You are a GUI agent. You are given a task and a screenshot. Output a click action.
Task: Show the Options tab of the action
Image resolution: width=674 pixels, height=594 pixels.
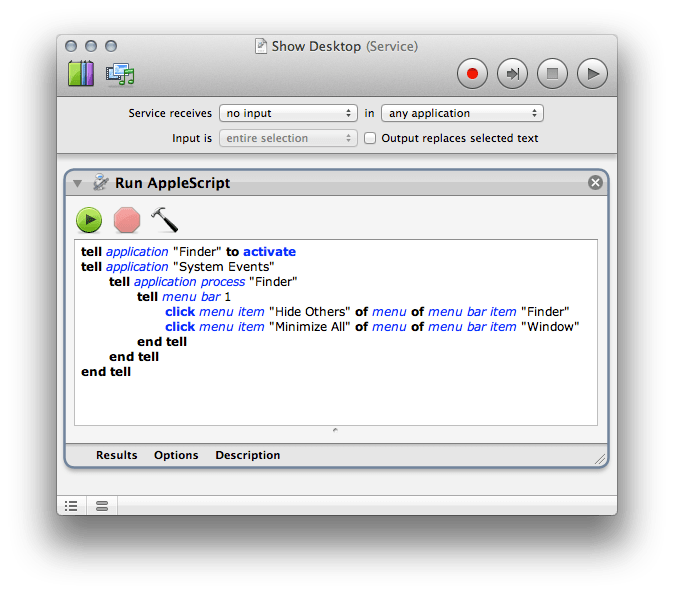click(176, 455)
